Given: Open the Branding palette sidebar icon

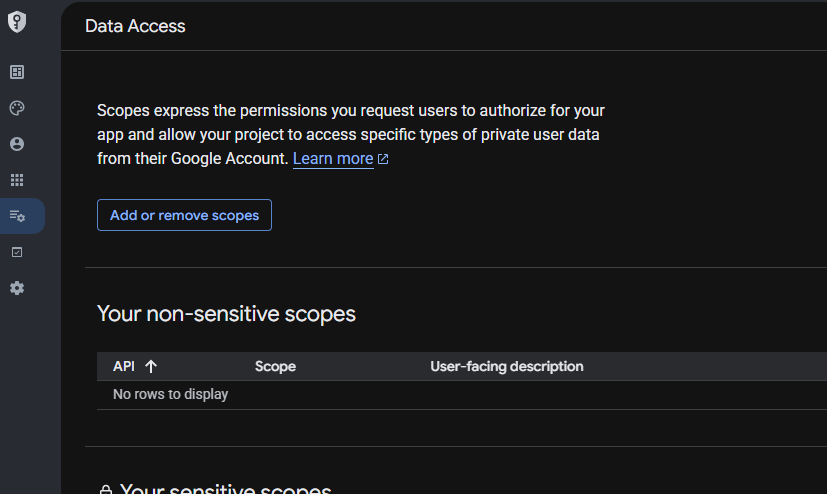Looking at the screenshot, I should tap(17, 108).
